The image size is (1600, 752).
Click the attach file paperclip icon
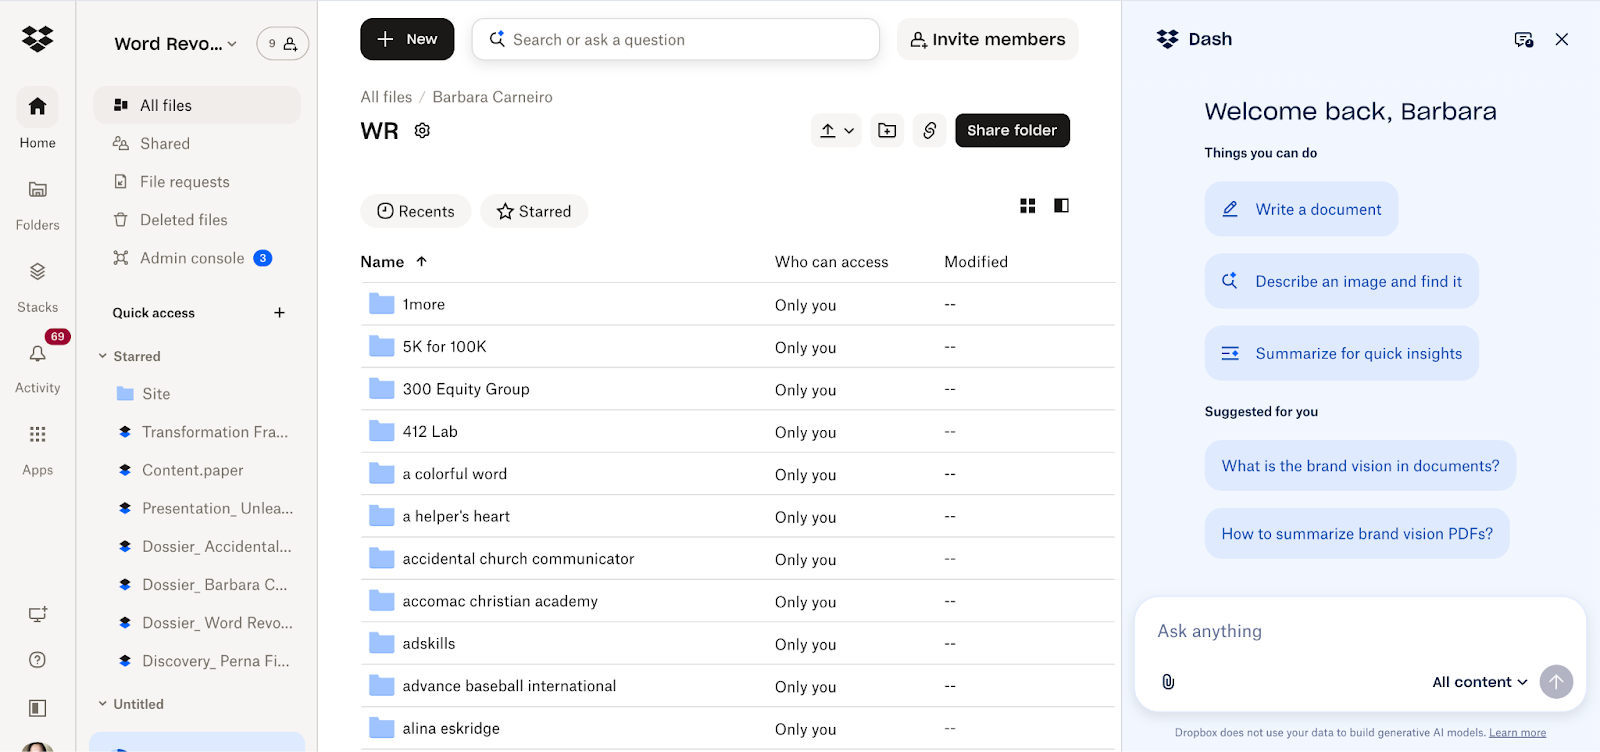pyautogui.click(x=1168, y=682)
